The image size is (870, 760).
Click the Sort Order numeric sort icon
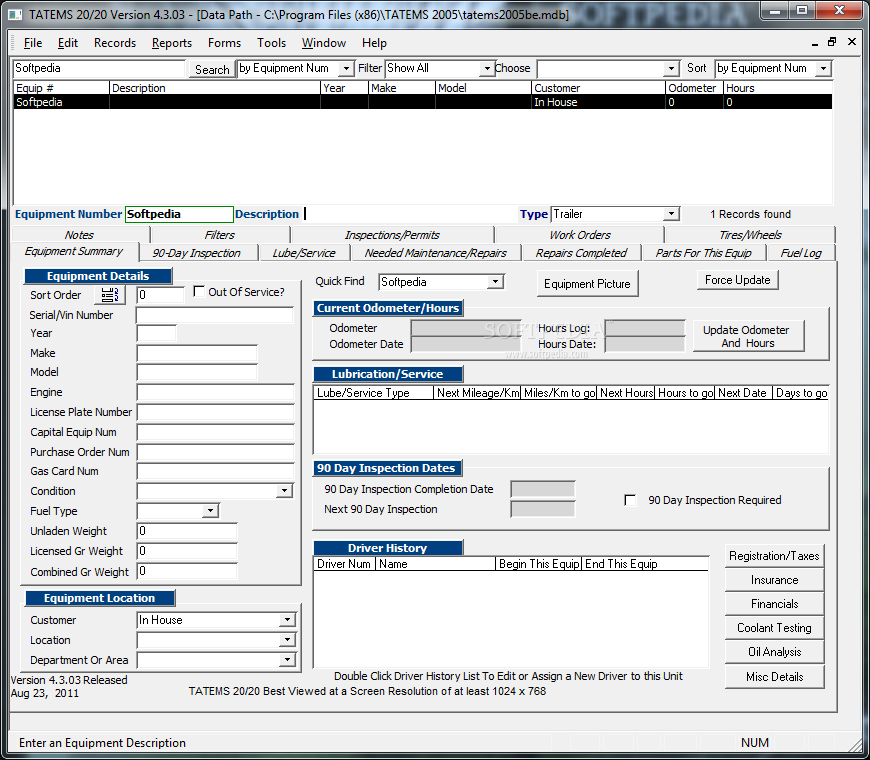[x=108, y=294]
